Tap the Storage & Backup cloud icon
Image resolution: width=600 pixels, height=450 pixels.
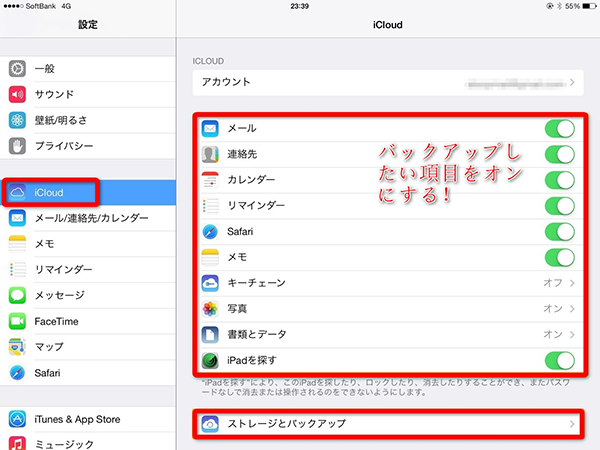[x=210, y=424]
